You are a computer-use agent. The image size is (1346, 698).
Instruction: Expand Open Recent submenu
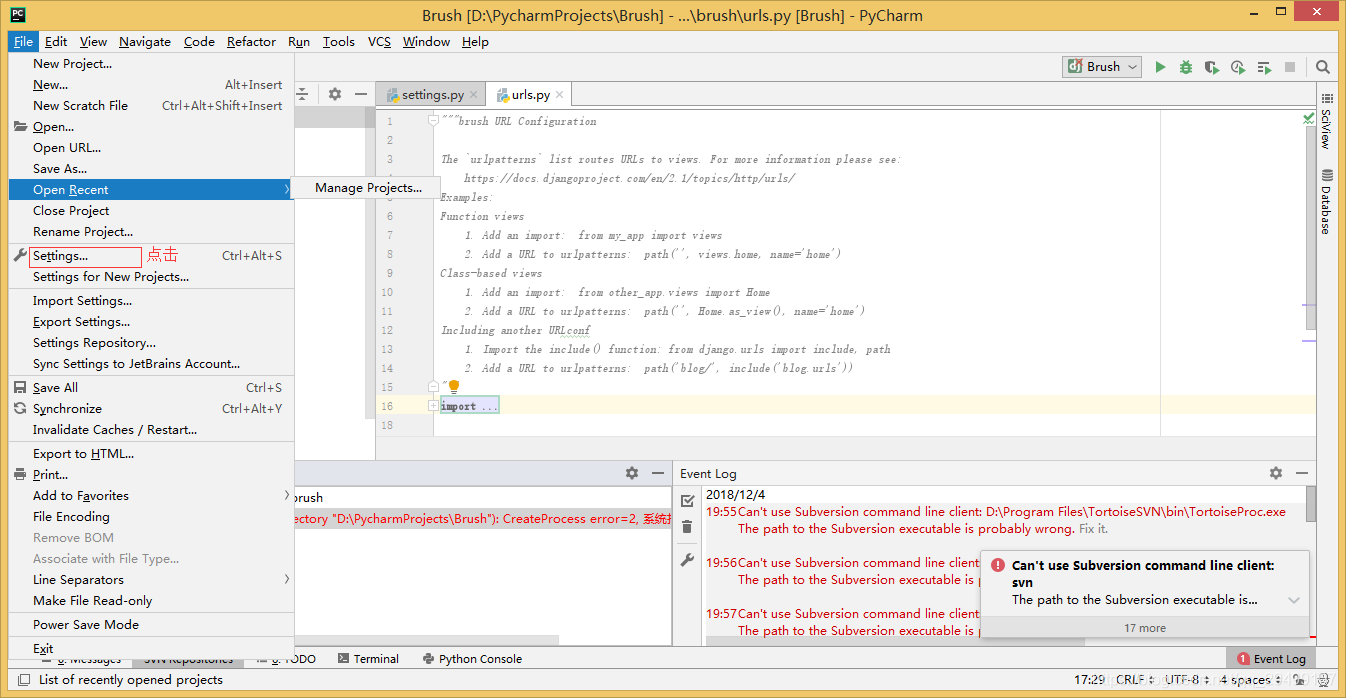pyautogui.click(x=151, y=190)
